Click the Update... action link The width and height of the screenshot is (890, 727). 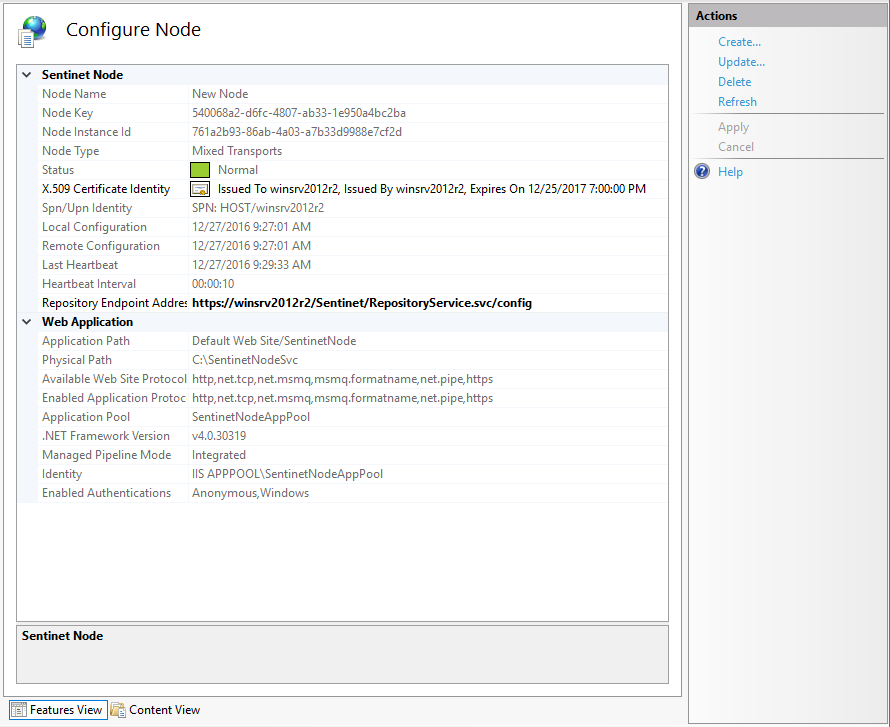(741, 62)
